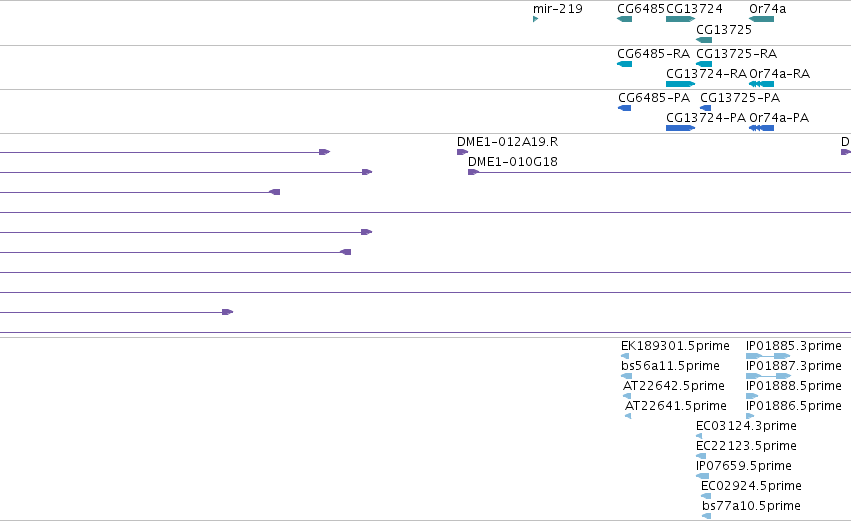851x521 pixels.
Task: Click the DME1-010G18 clone start marker
Action: 473,172
